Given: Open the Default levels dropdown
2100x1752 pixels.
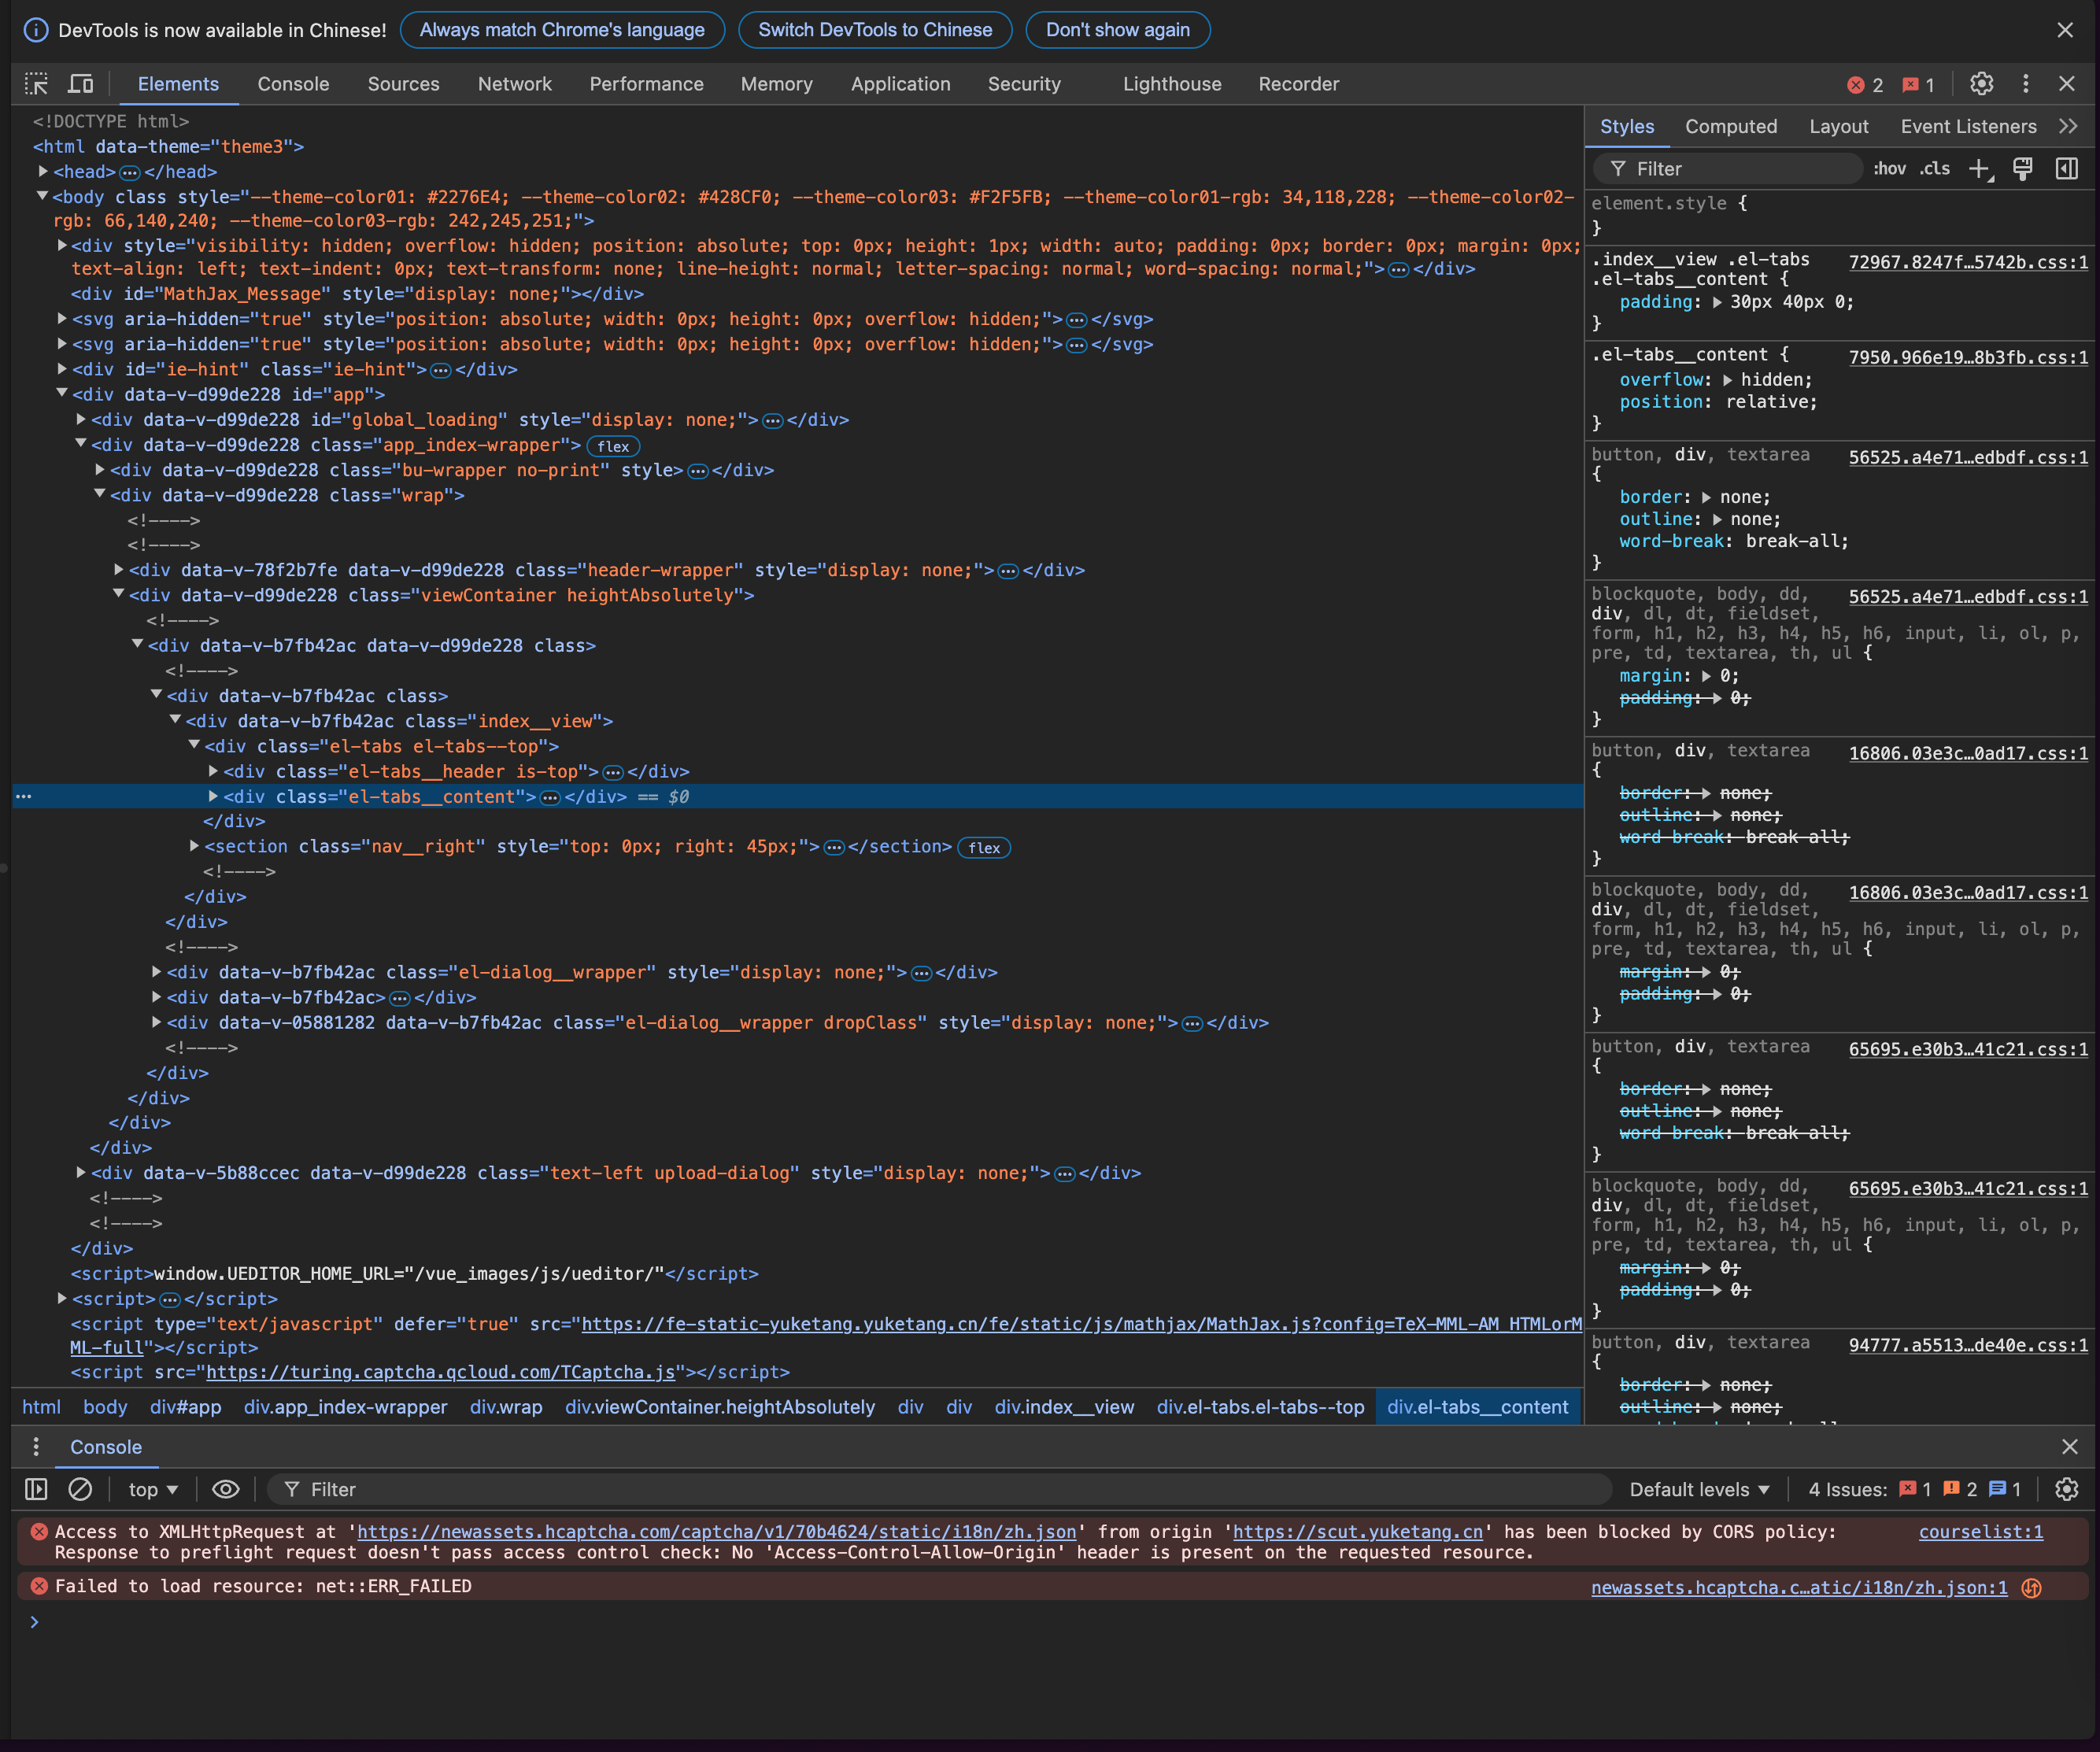Looking at the screenshot, I should (x=1699, y=1489).
